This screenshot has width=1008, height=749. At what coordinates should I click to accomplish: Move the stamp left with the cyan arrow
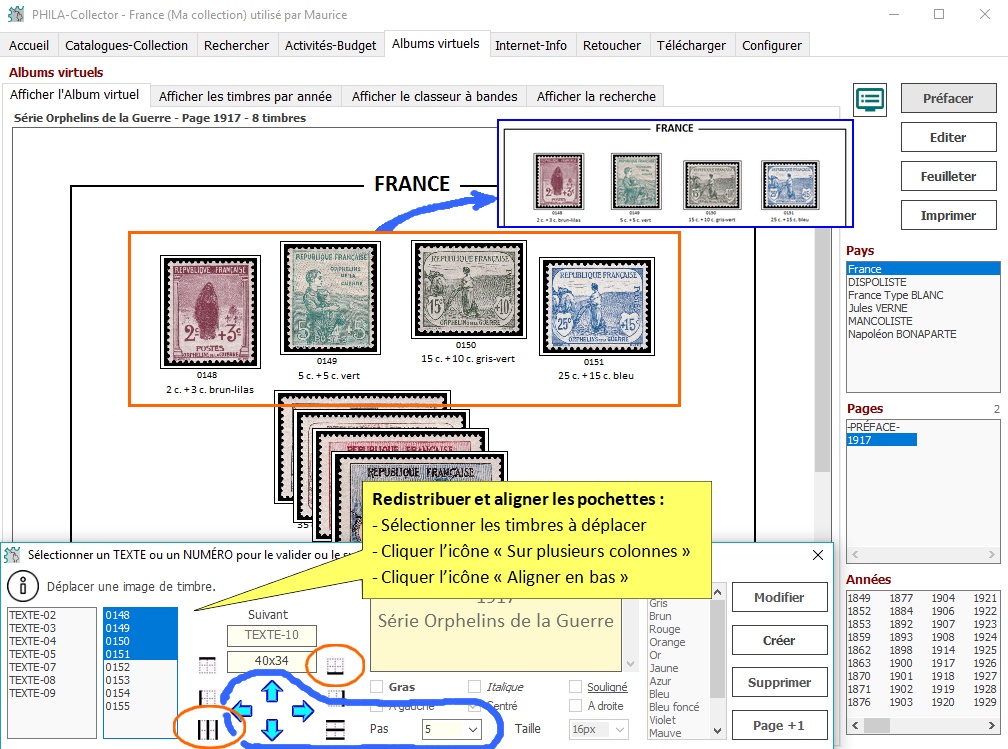click(x=242, y=710)
